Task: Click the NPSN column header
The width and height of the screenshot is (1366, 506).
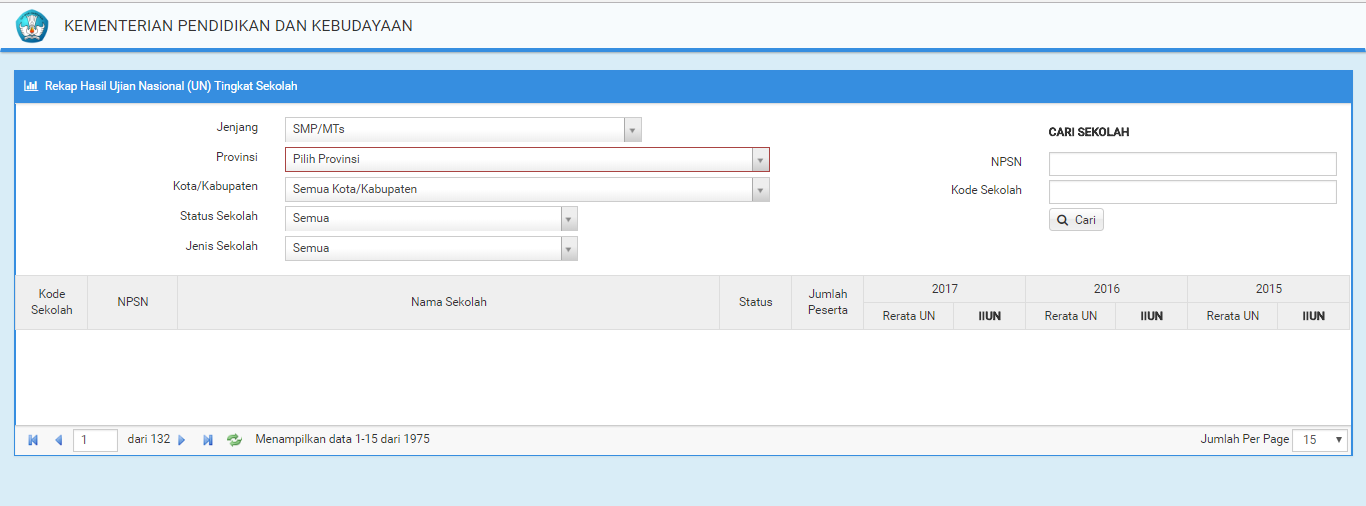Action: [x=133, y=302]
